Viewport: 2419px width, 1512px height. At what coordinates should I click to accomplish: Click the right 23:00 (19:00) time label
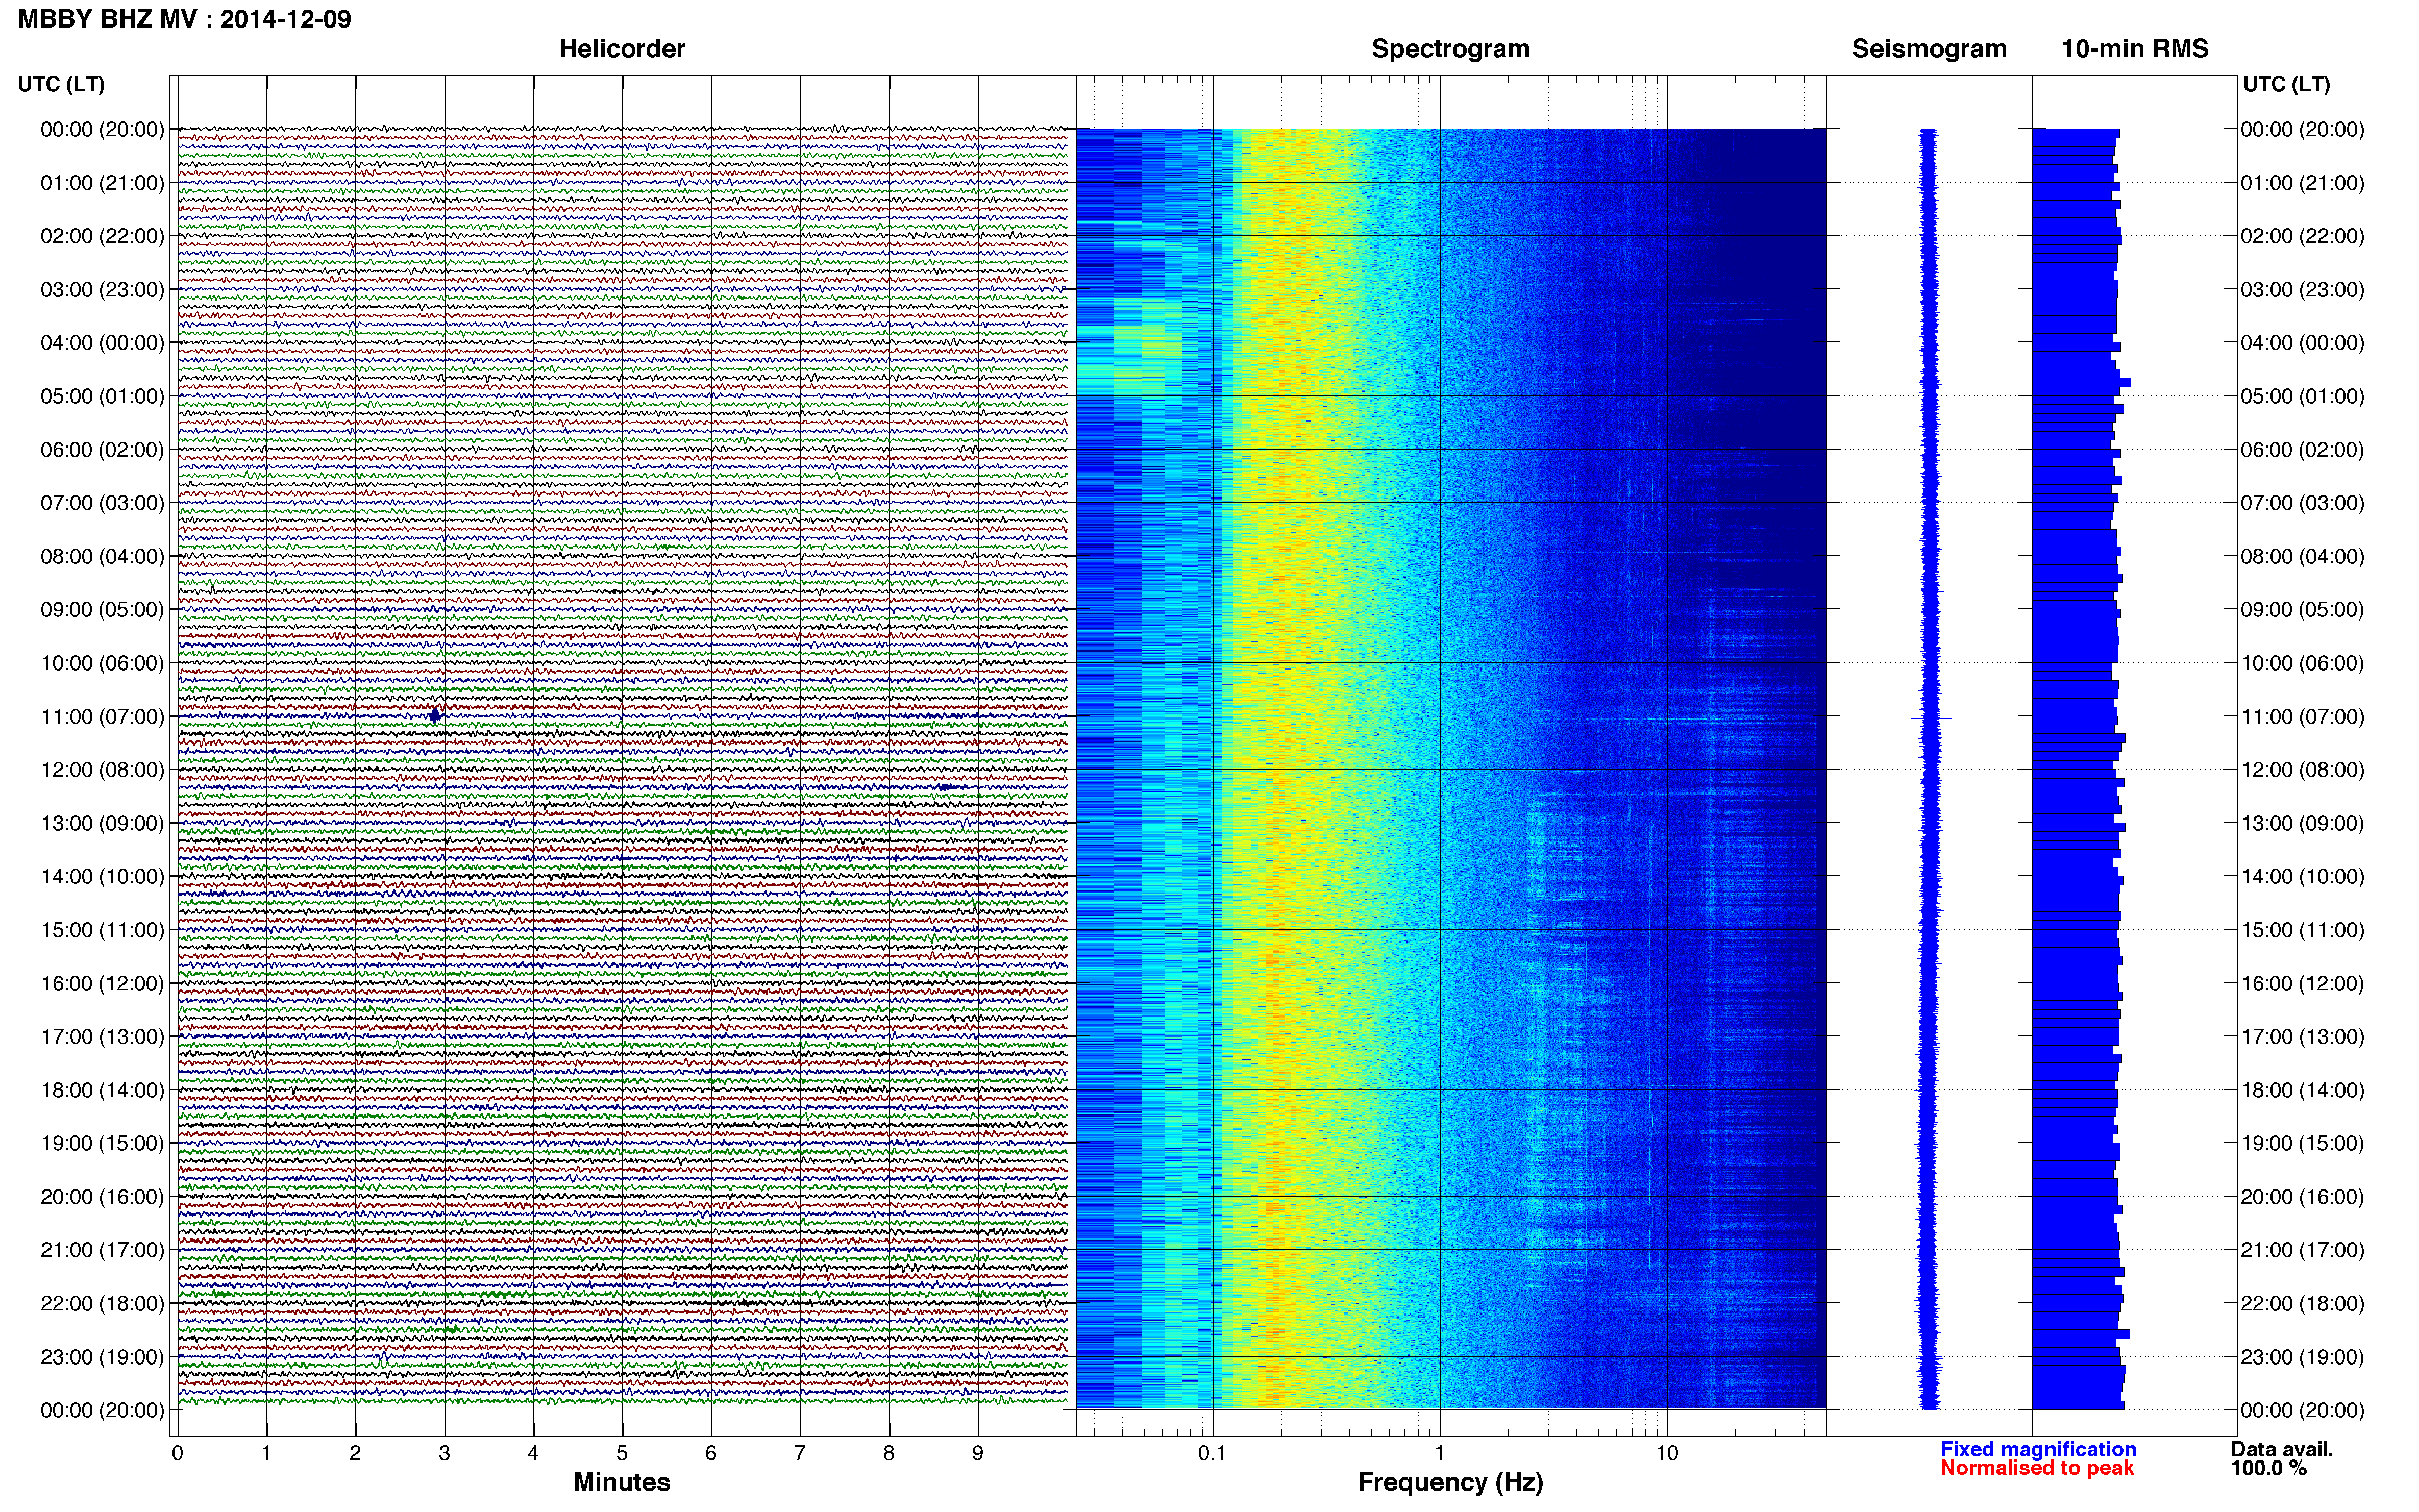[x=2302, y=1357]
